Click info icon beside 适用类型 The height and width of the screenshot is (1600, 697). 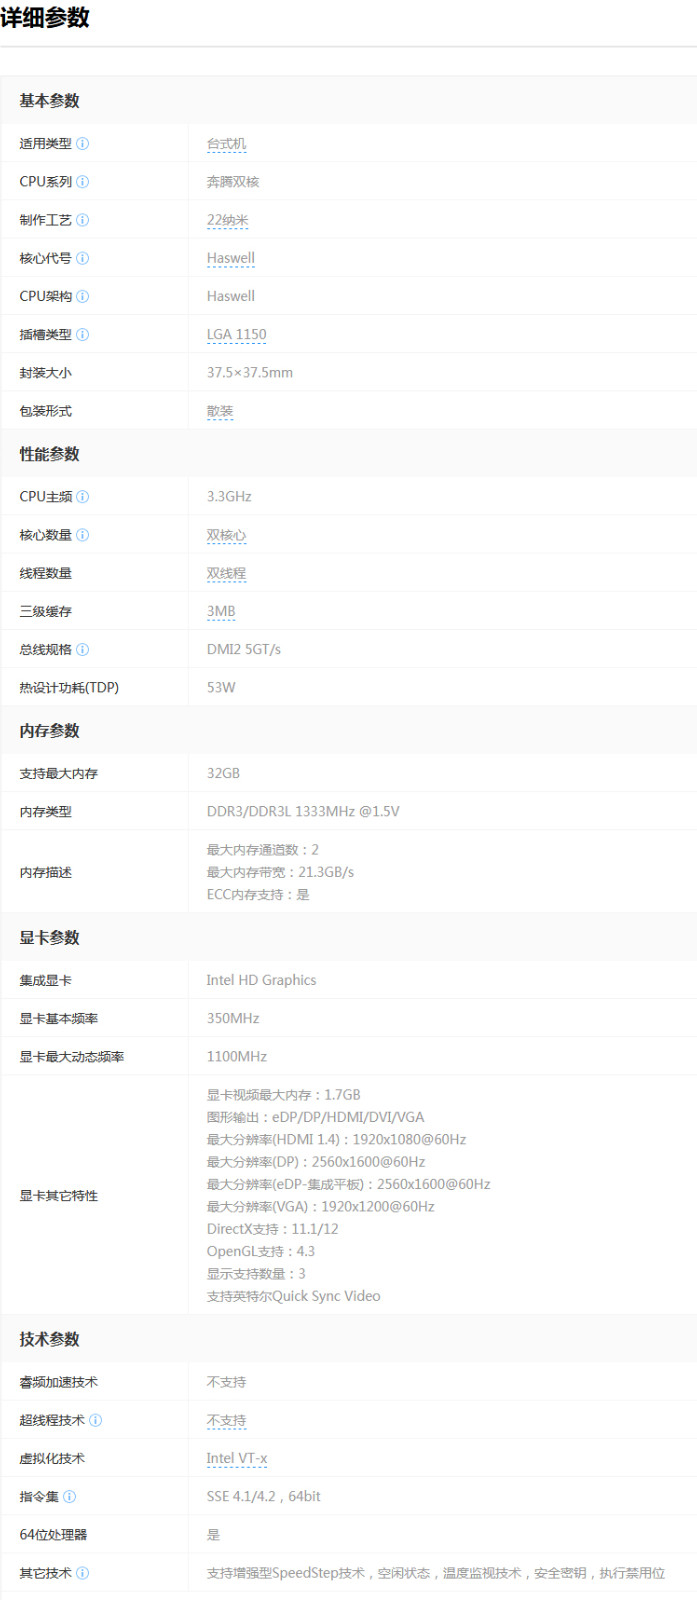(82, 144)
